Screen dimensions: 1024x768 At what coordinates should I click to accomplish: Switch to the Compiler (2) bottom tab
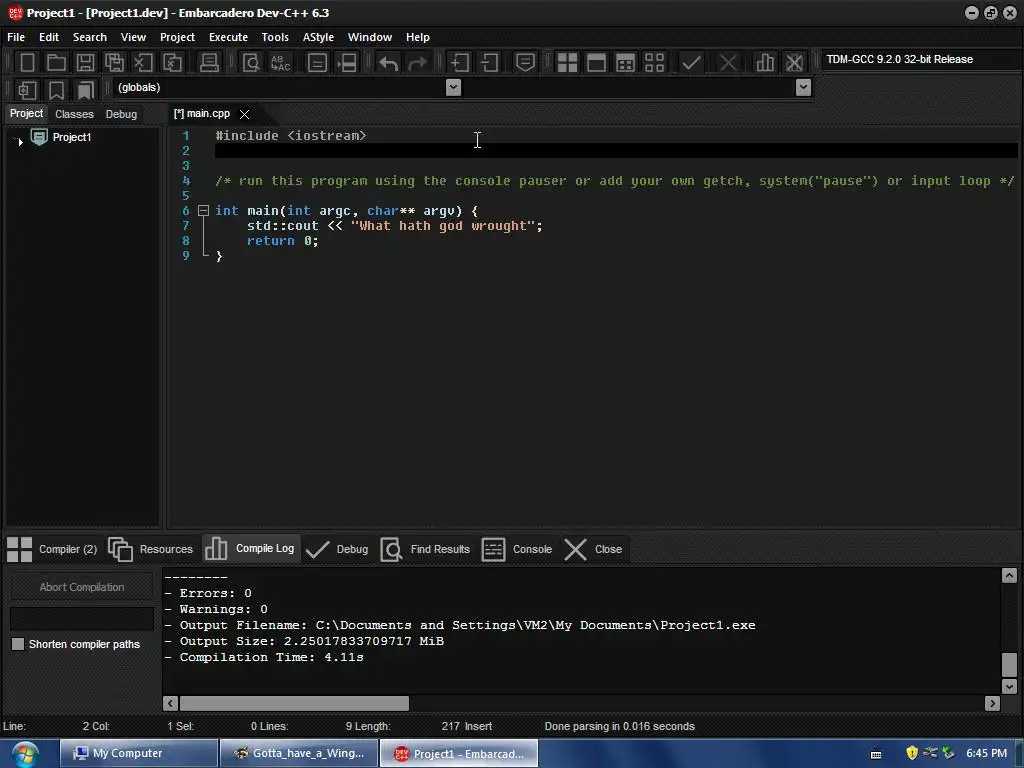(x=52, y=549)
